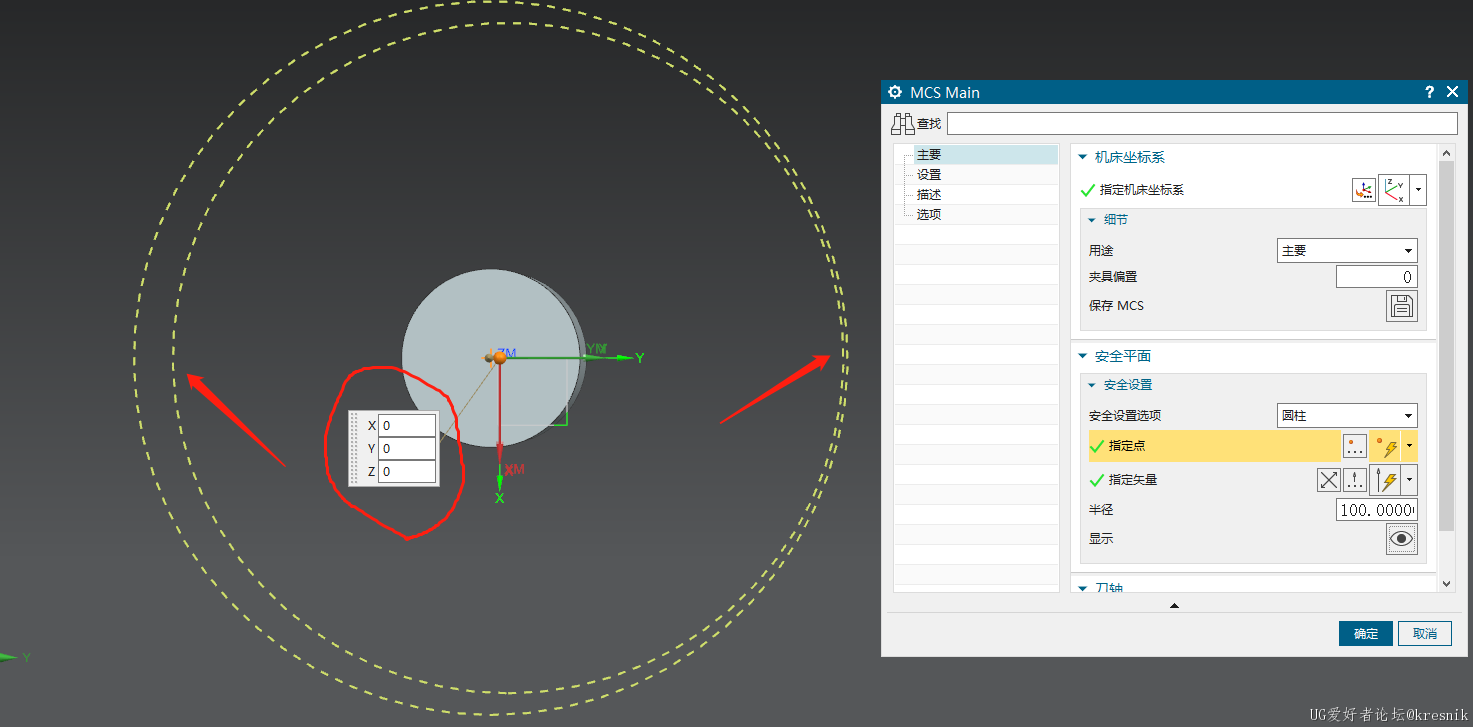The width and height of the screenshot is (1473, 727).
Task: Click the X coordinate input box
Action: (407, 425)
